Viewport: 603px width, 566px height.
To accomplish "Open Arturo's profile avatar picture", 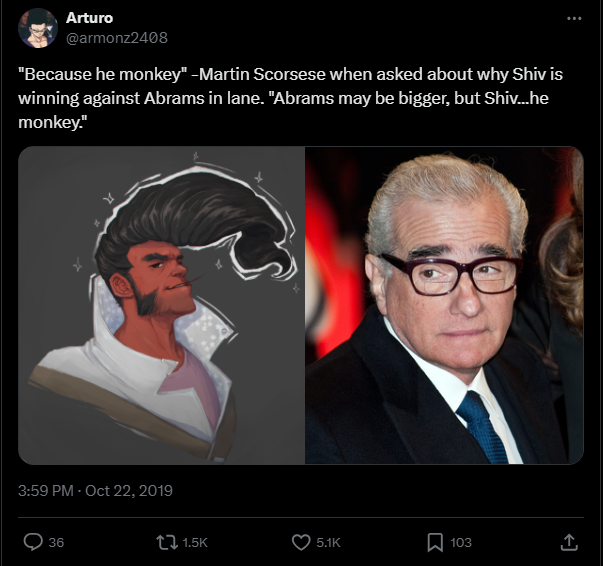I will point(38,28).
